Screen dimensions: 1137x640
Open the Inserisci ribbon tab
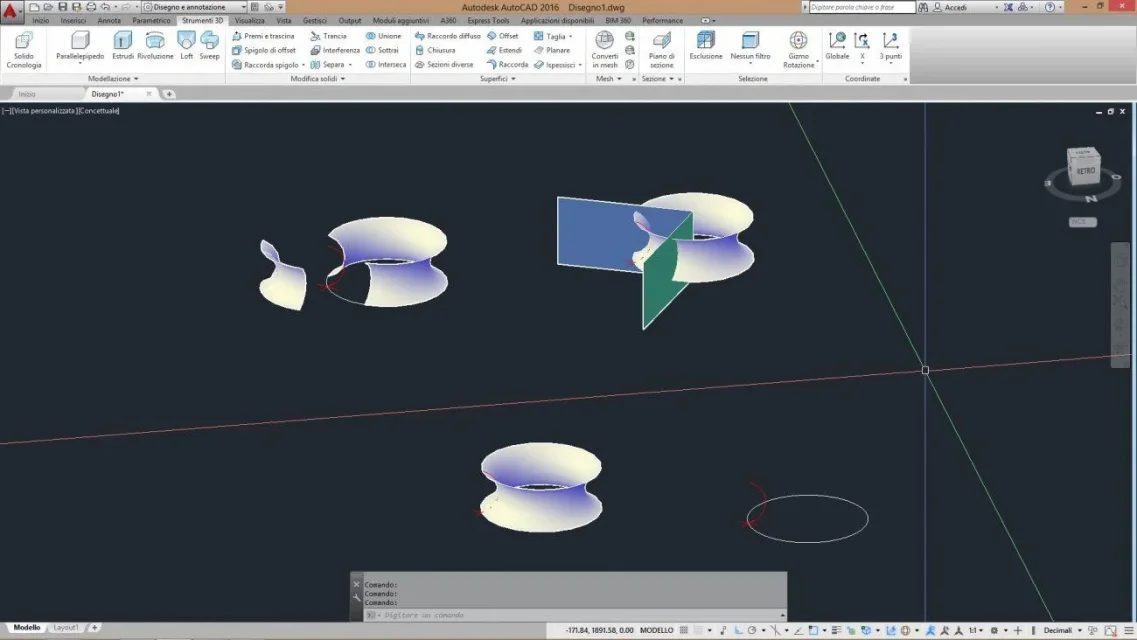[73, 20]
